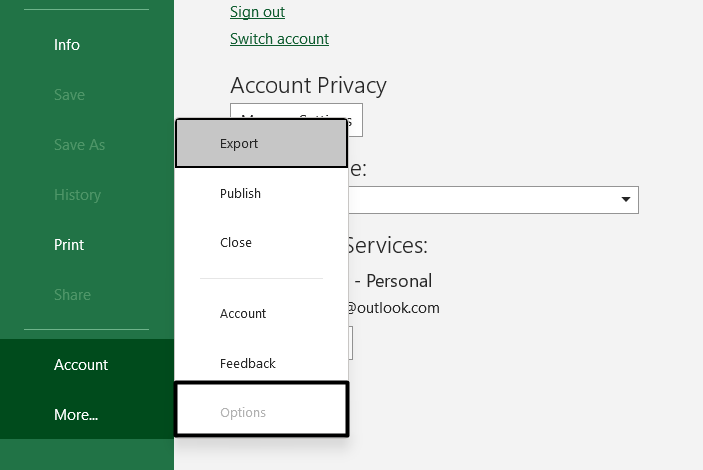Click the Switch account link

279,39
